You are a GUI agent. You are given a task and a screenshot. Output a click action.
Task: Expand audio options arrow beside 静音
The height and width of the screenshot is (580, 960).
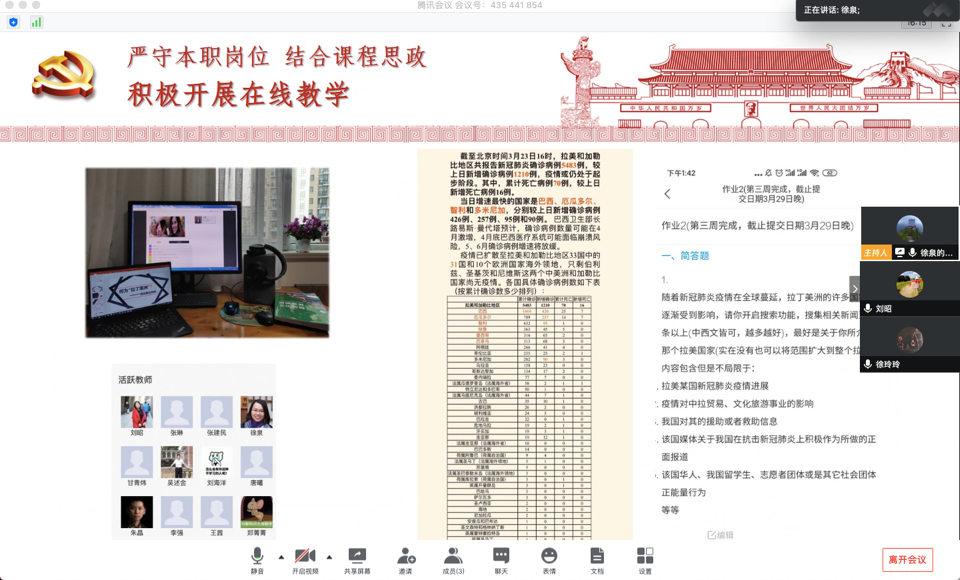[x=281, y=557]
